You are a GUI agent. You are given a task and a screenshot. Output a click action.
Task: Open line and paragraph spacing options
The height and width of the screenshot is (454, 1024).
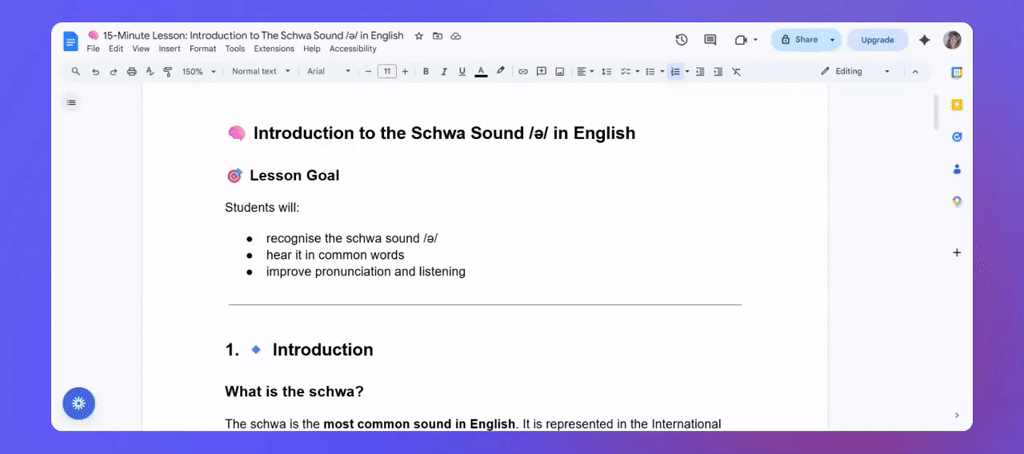606,71
